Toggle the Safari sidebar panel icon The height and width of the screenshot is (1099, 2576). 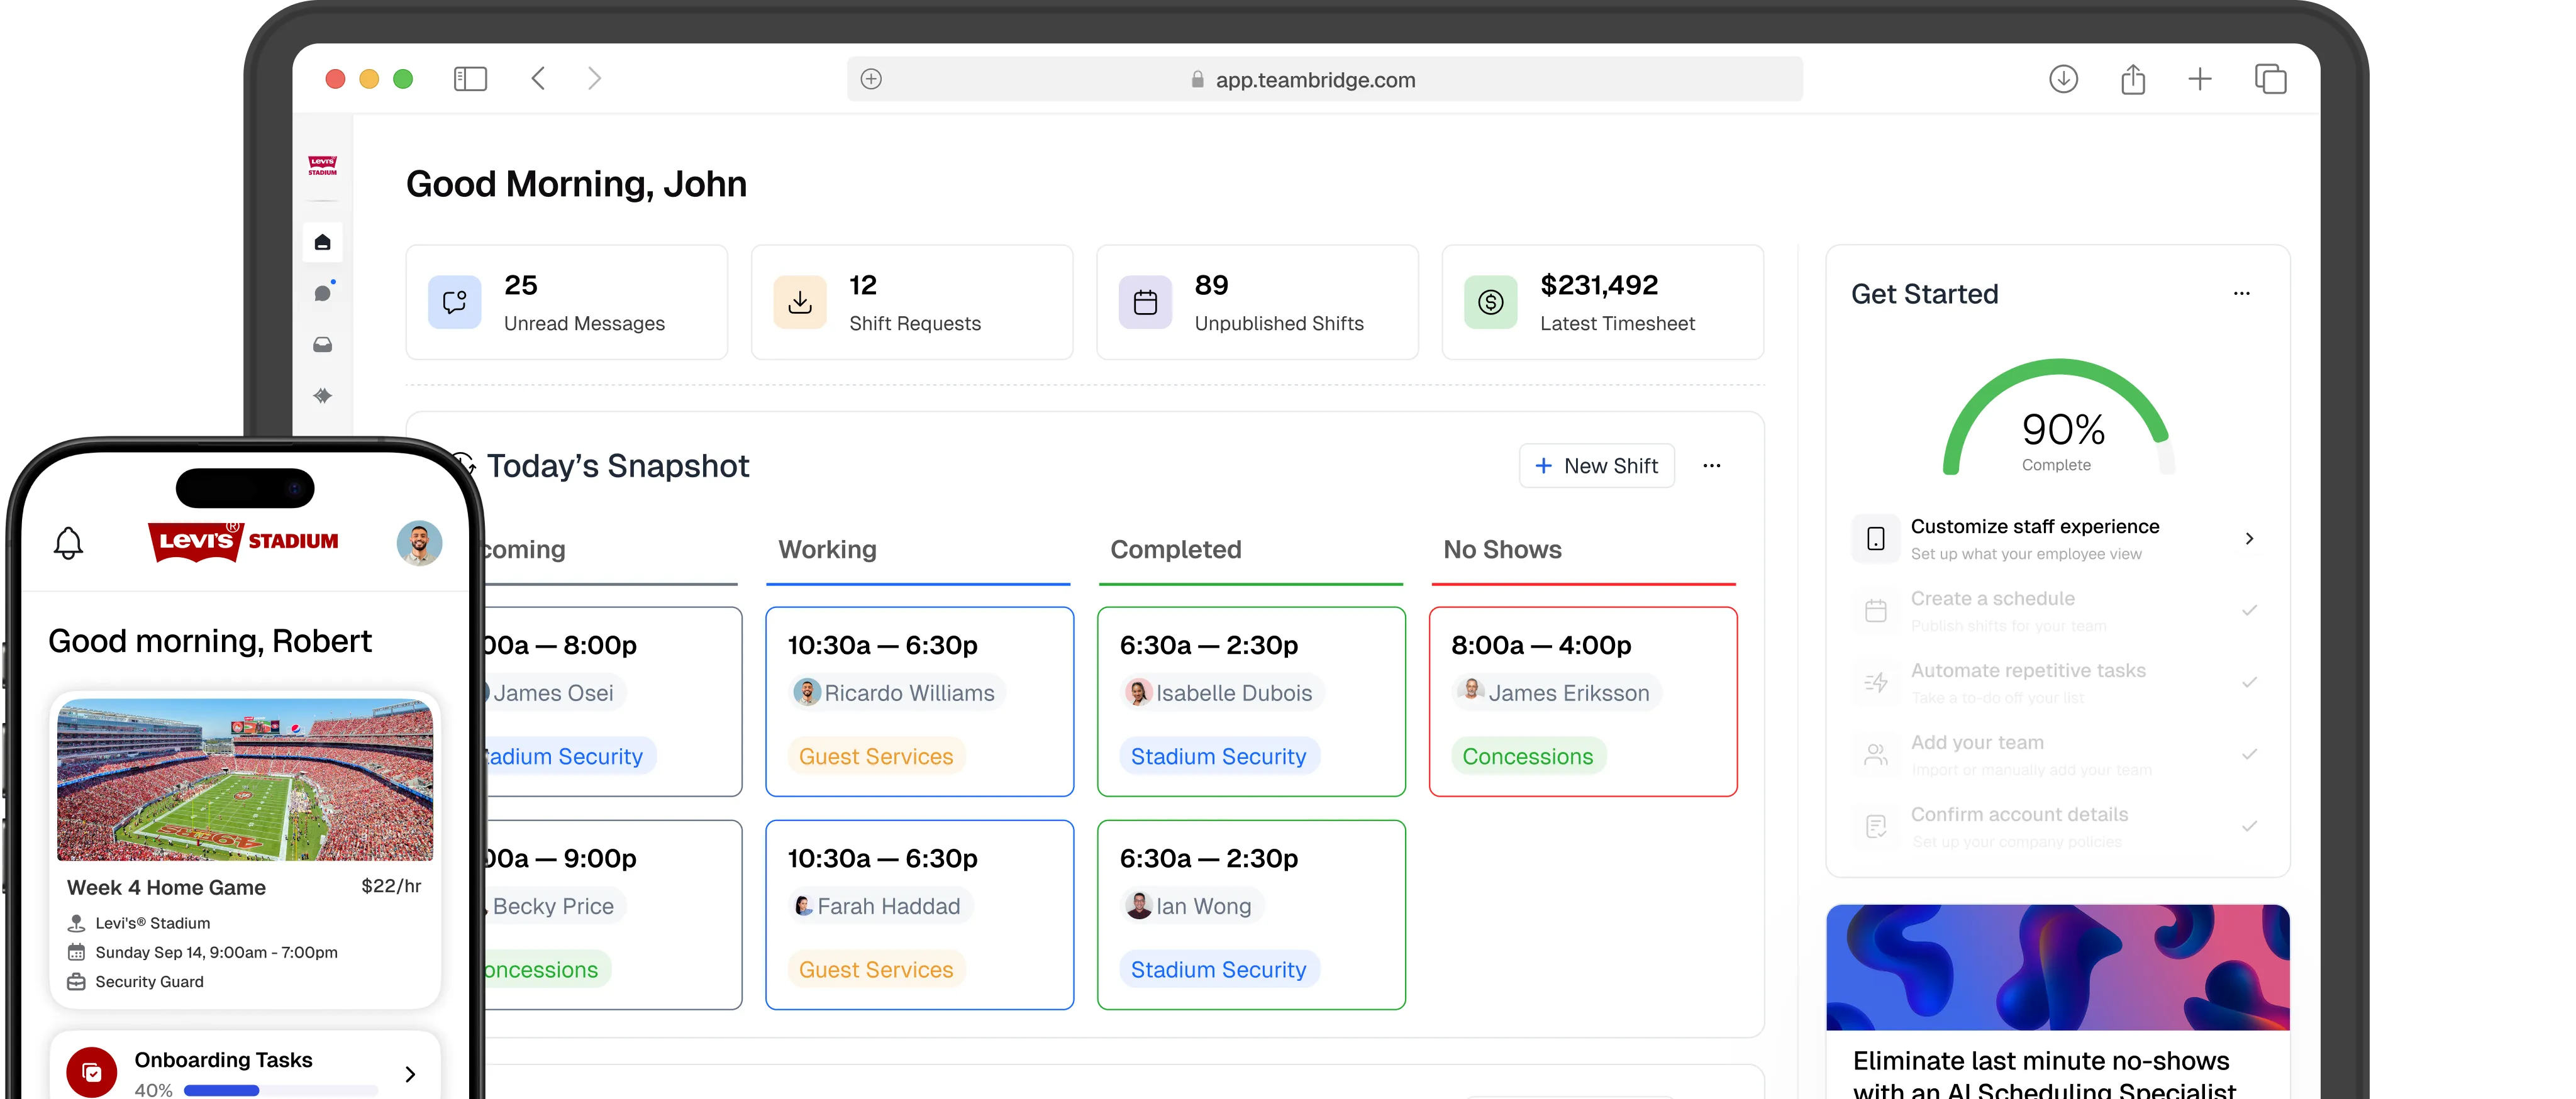[470, 79]
